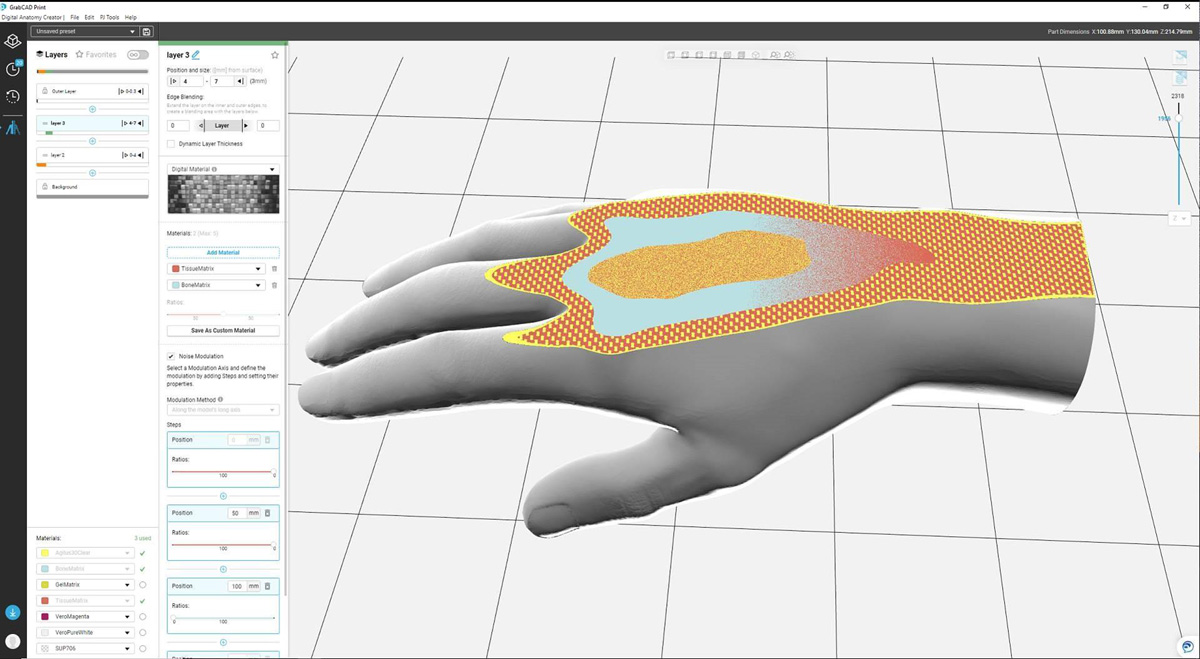Select the Digital Anatomy body icon in sidebar

click(13, 128)
